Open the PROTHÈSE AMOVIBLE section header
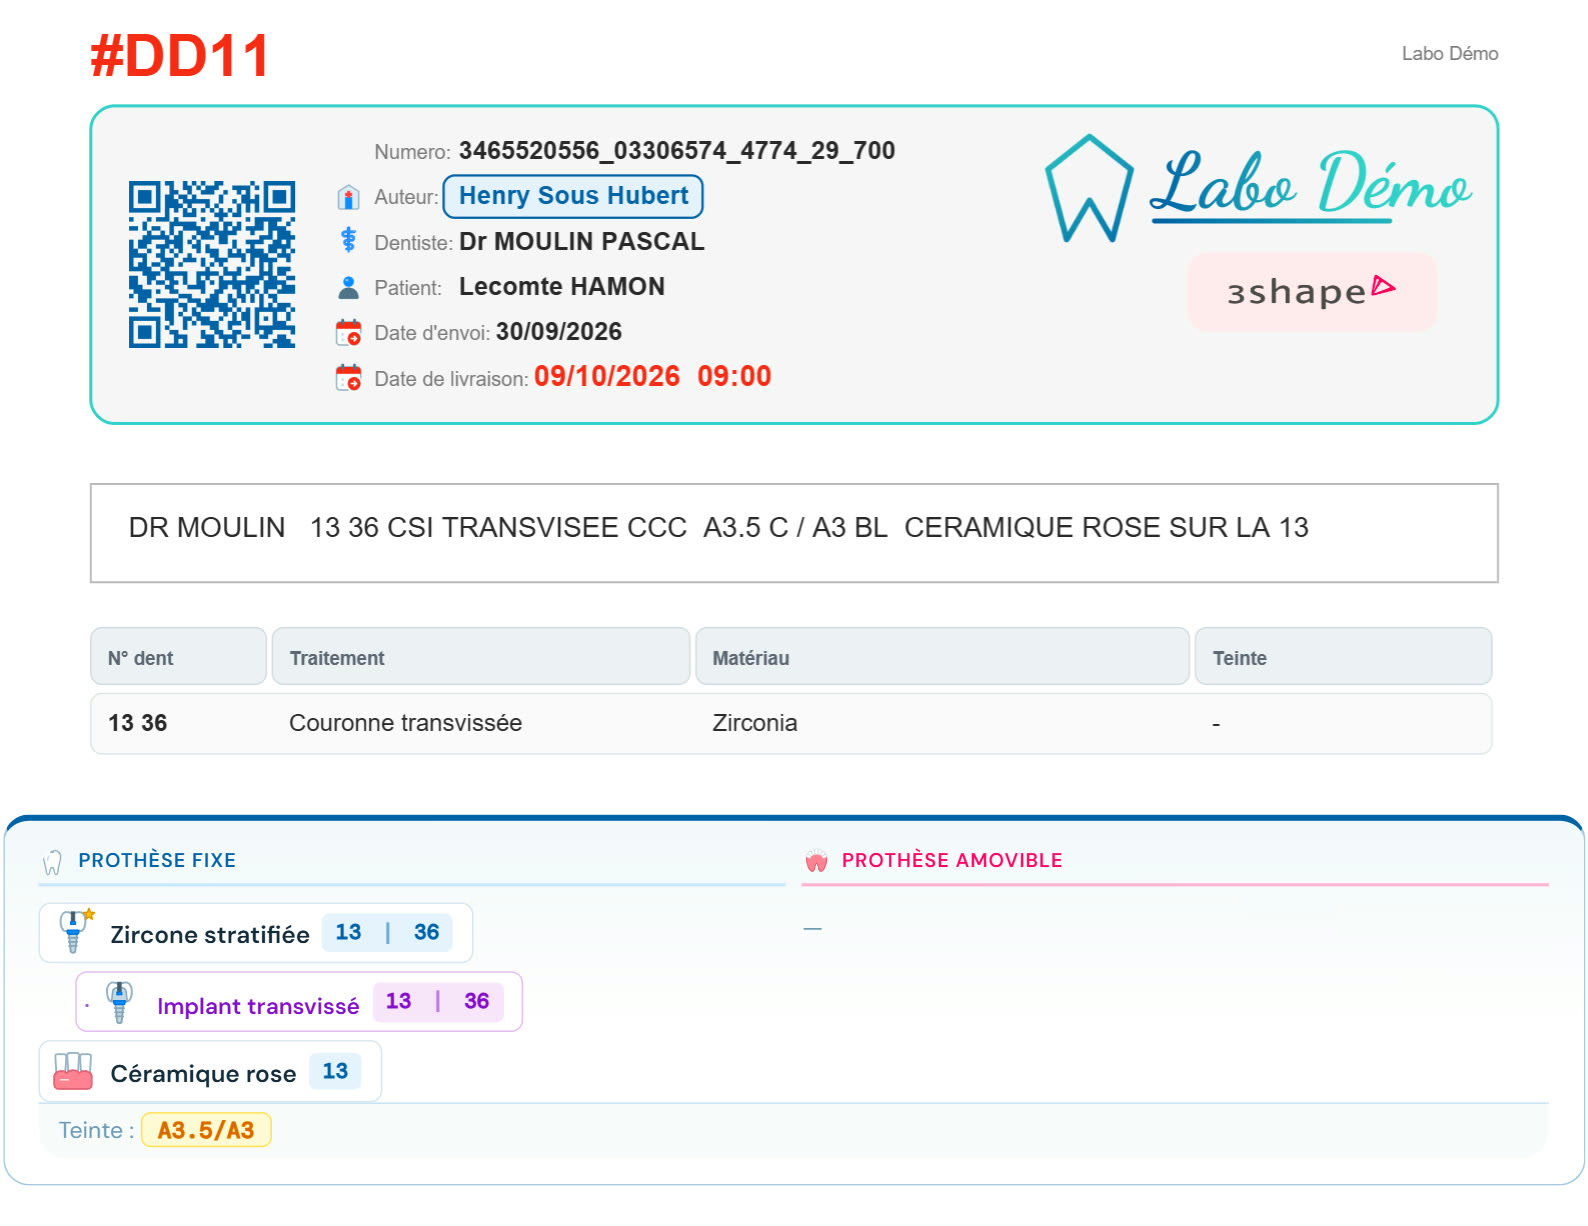 952,860
